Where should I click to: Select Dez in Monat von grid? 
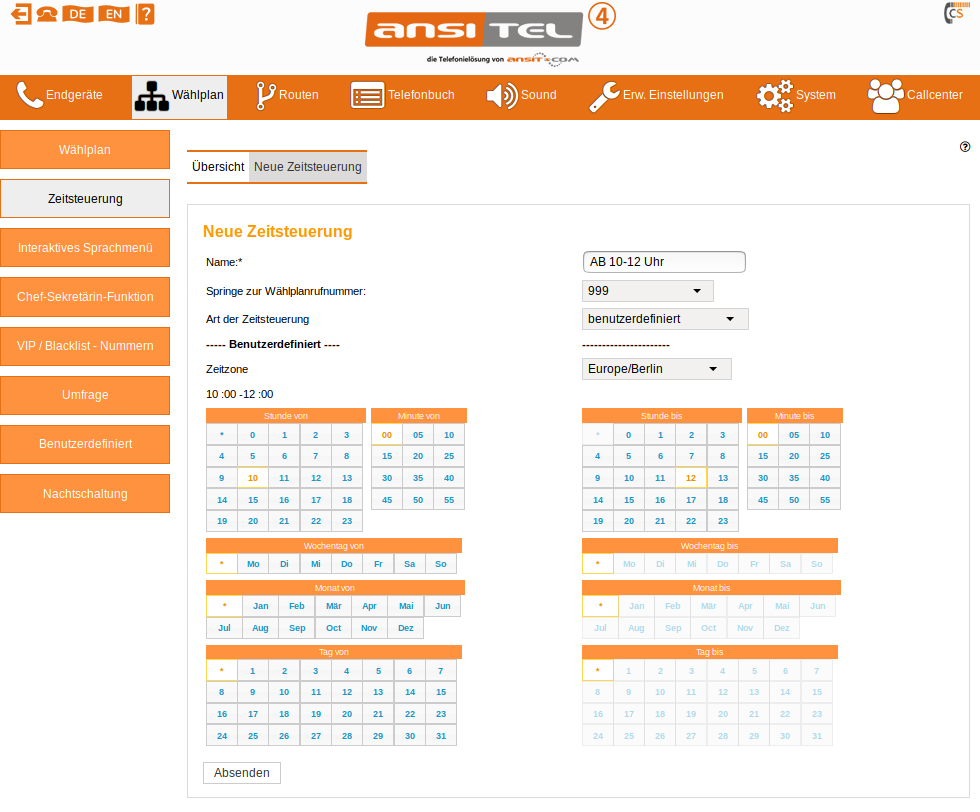click(x=406, y=628)
